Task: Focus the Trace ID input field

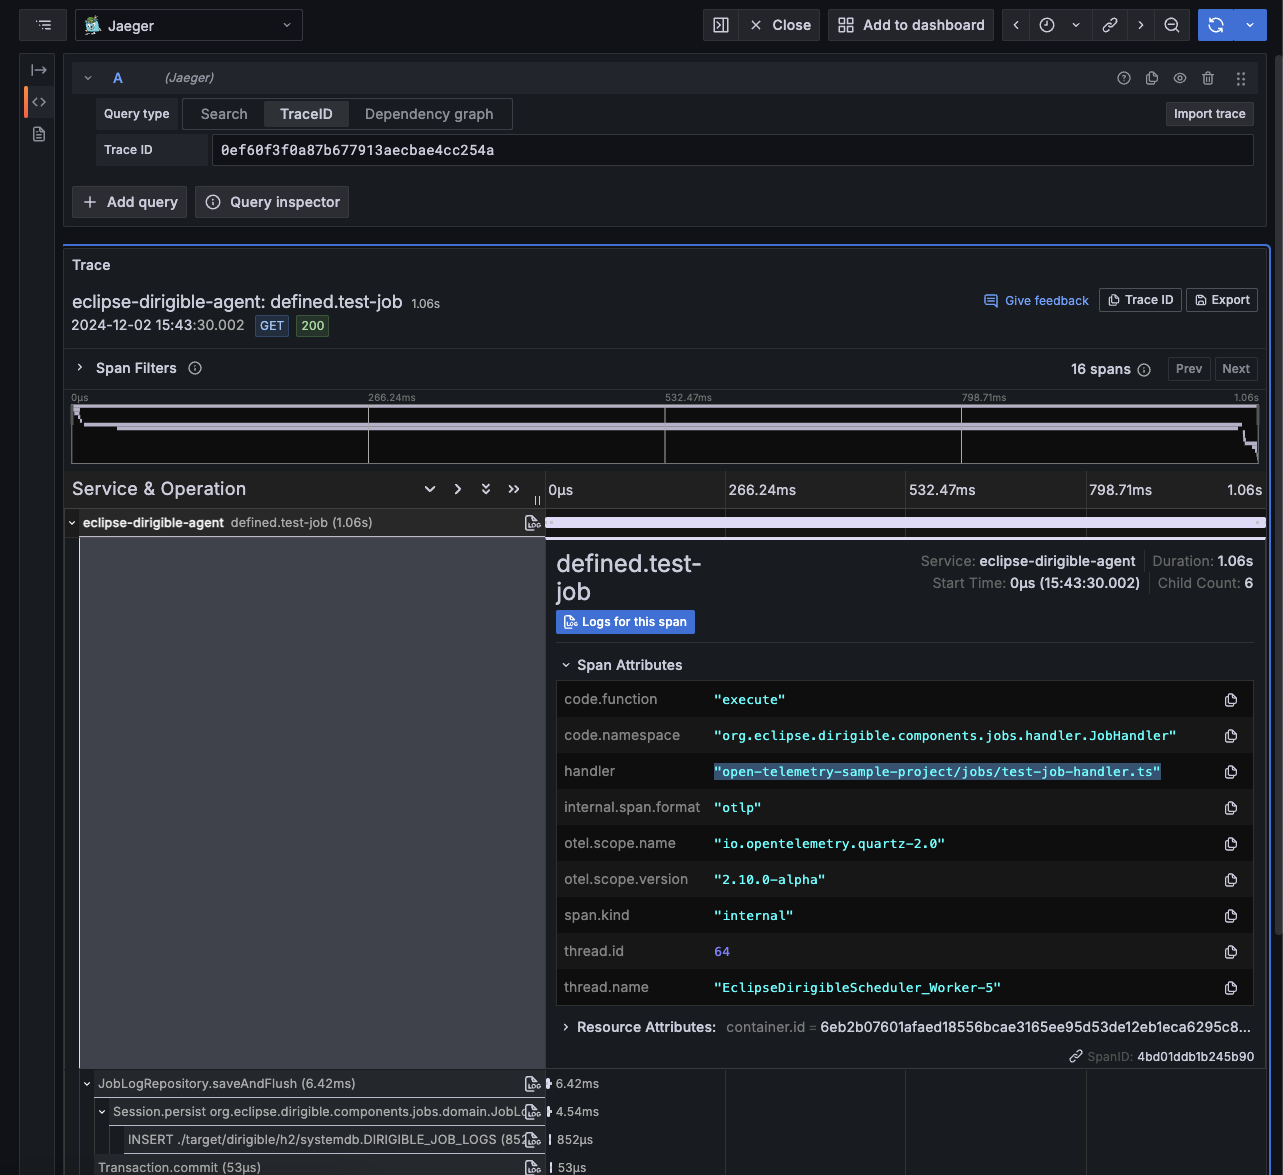Action: [732, 150]
